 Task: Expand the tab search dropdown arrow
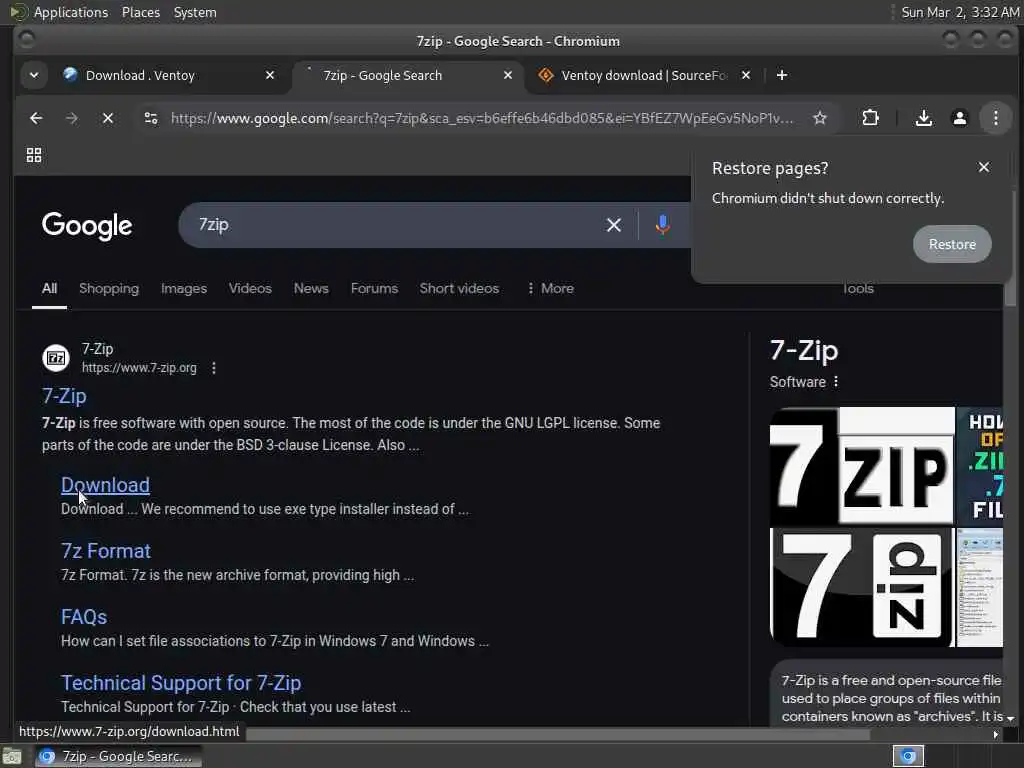tap(34, 75)
